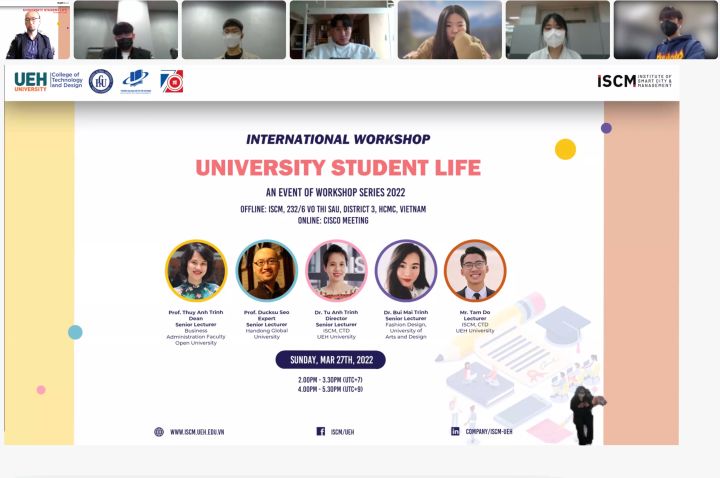Click Mr. Tam Do's portrait
This screenshot has width=720, height=478.
(x=475, y=271)
